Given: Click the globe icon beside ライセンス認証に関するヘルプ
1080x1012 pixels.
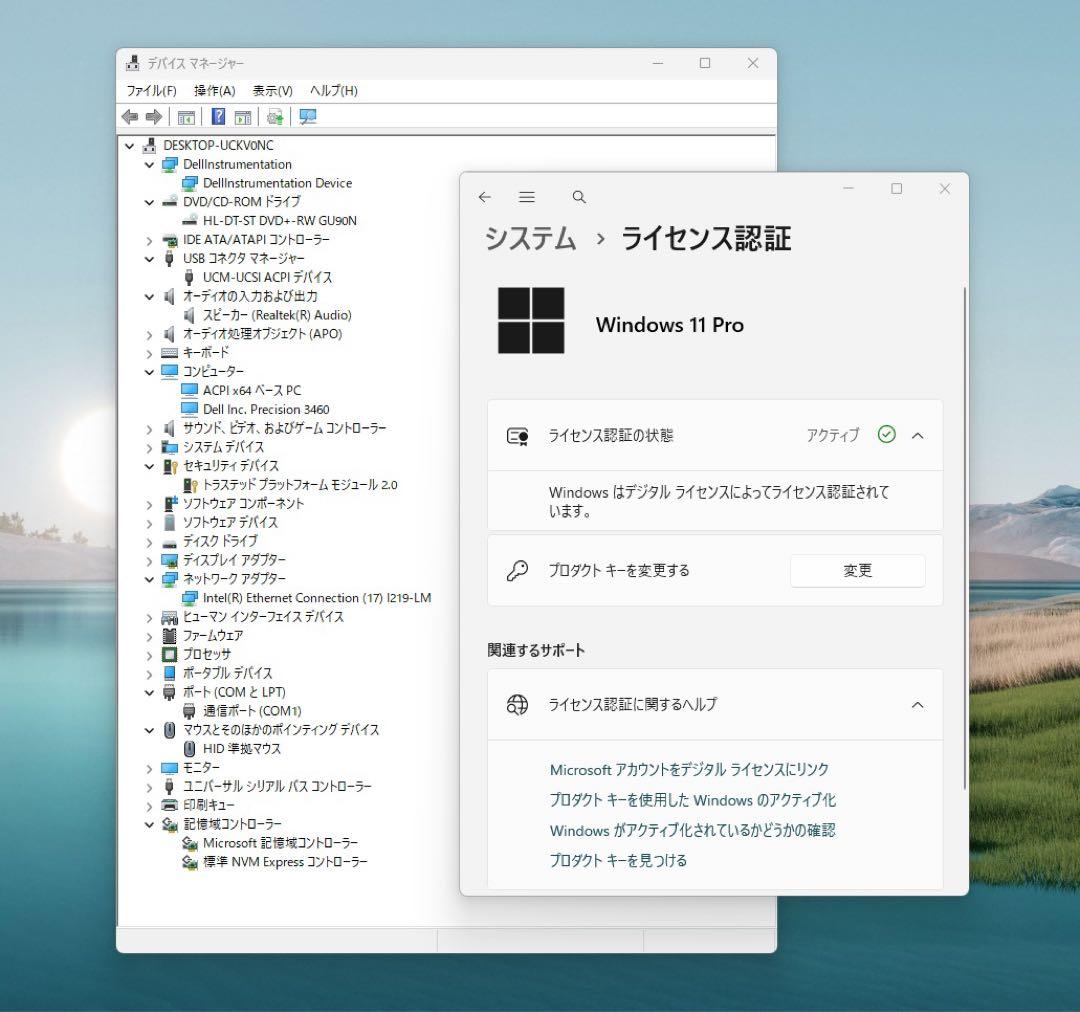Looking at the screenshot, I should (x=517, y=705).
